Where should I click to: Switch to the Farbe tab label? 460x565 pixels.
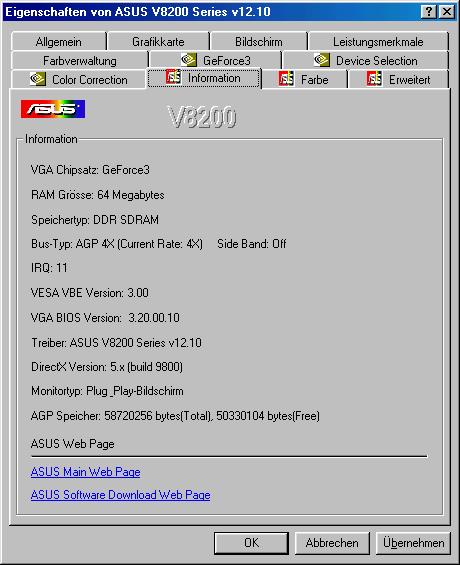coord(314,80)
